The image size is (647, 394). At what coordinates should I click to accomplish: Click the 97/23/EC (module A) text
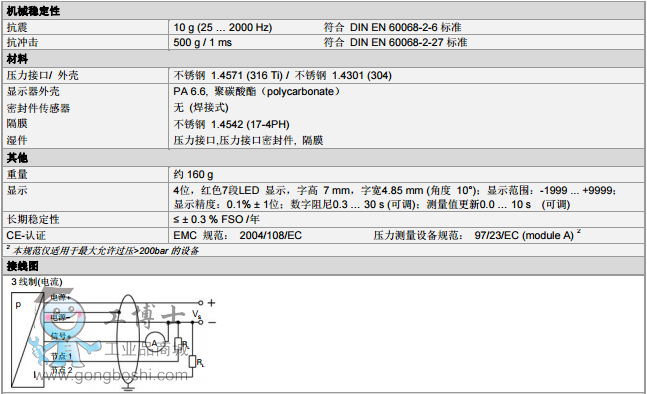[524, 235]
